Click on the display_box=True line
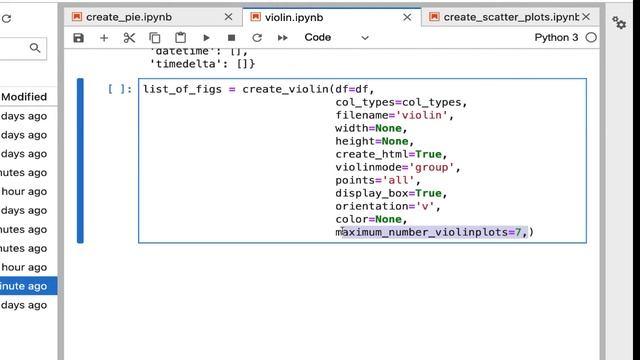 pyautogui.click(x=391, y=193)
